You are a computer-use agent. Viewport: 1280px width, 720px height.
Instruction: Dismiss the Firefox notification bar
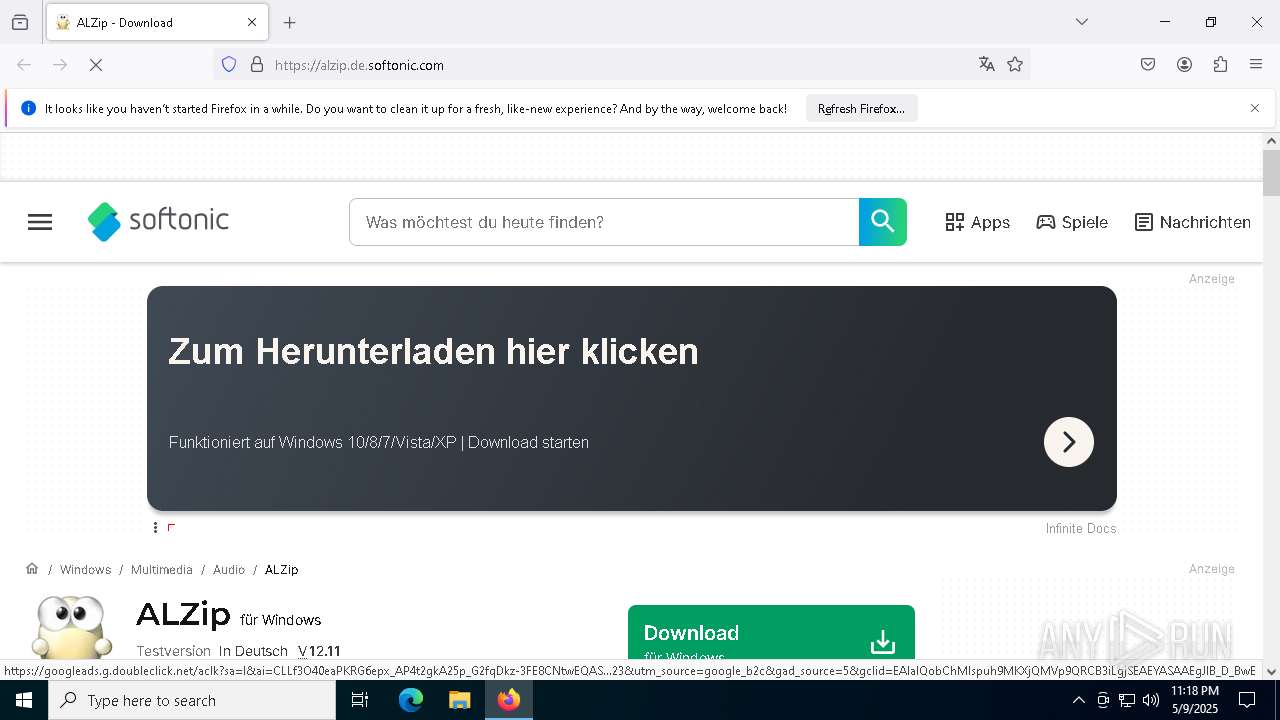click(1255, 108)
